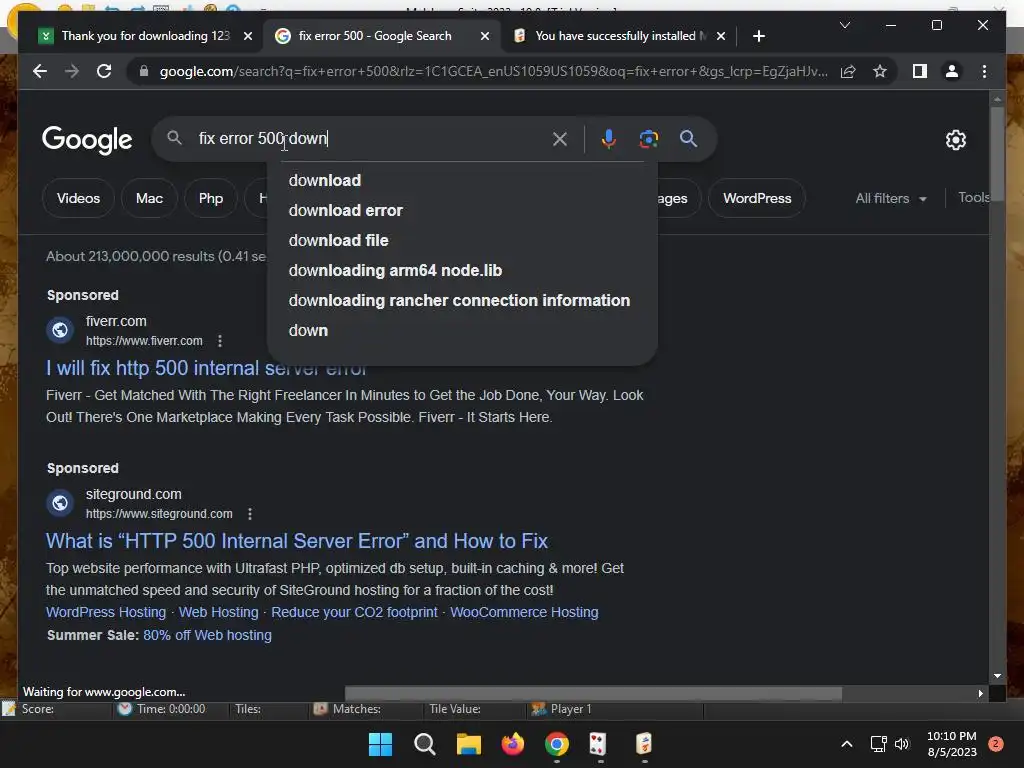Image resolution: width=1024 pixels, height=768 pixels.
Task: Open the Chrome profile menu
Action: [952, 71]
